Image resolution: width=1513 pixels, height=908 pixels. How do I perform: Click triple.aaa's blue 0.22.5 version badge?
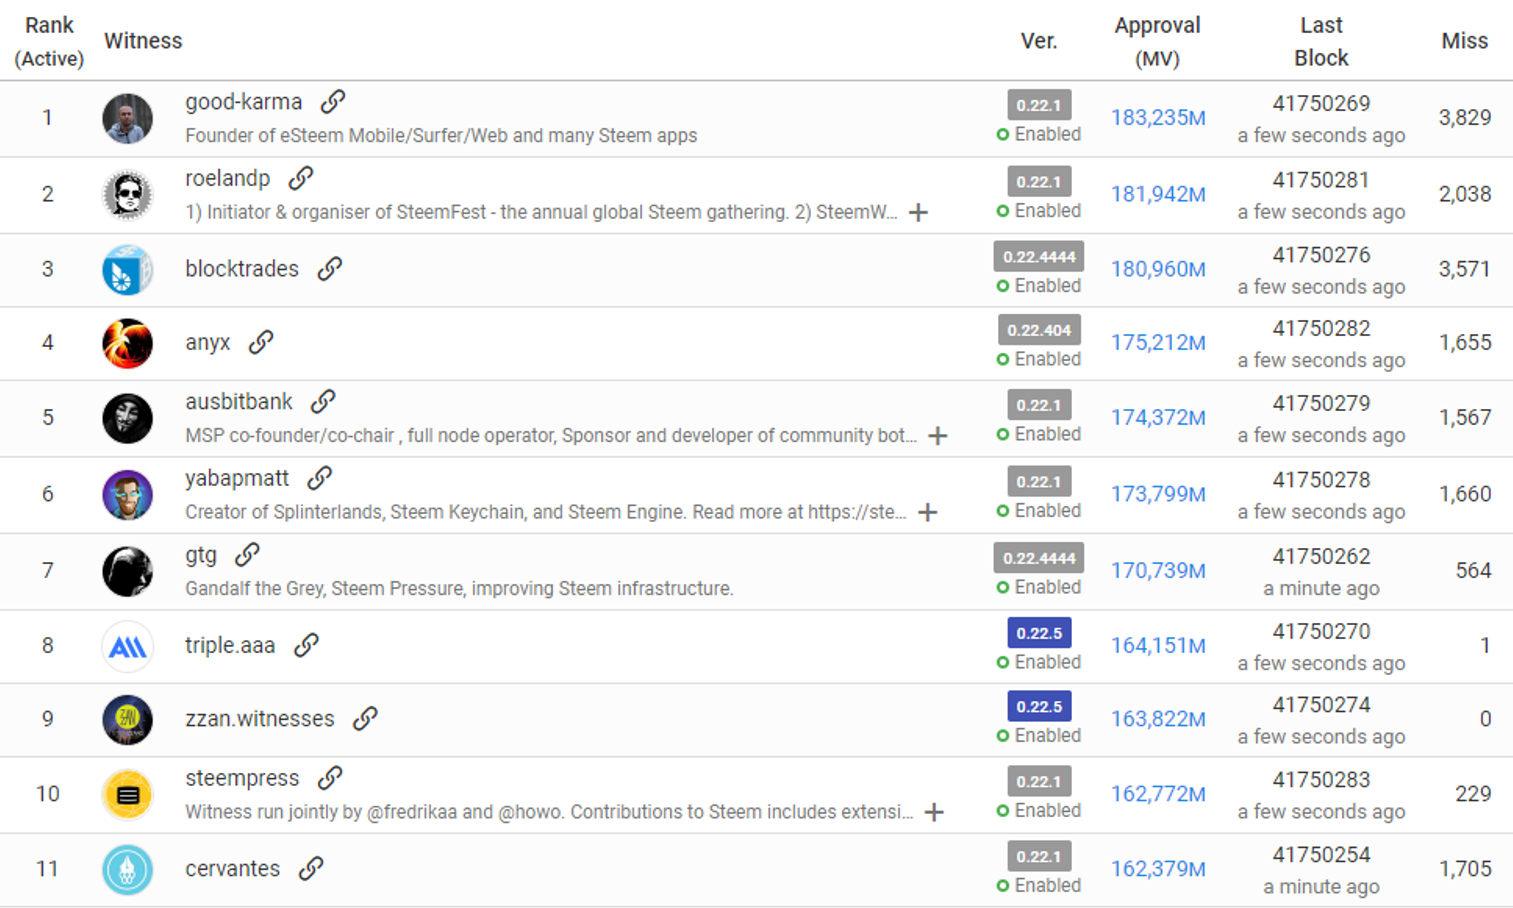click(1039, 633)
